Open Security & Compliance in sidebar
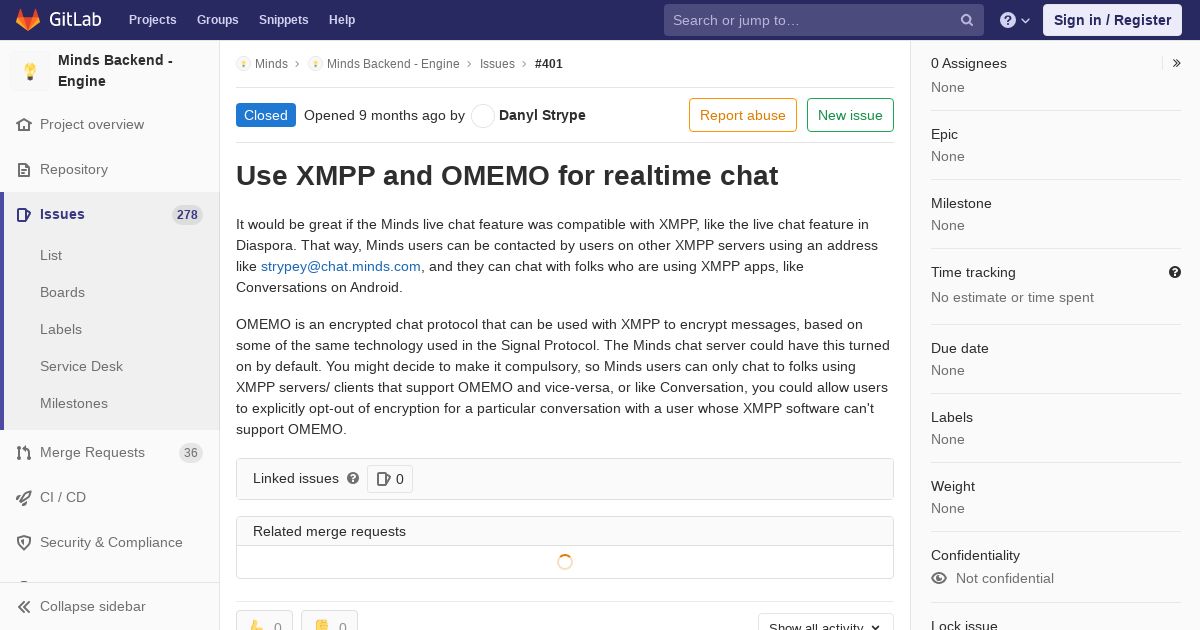Screen dimensions: 1200x630 [110, 543]
